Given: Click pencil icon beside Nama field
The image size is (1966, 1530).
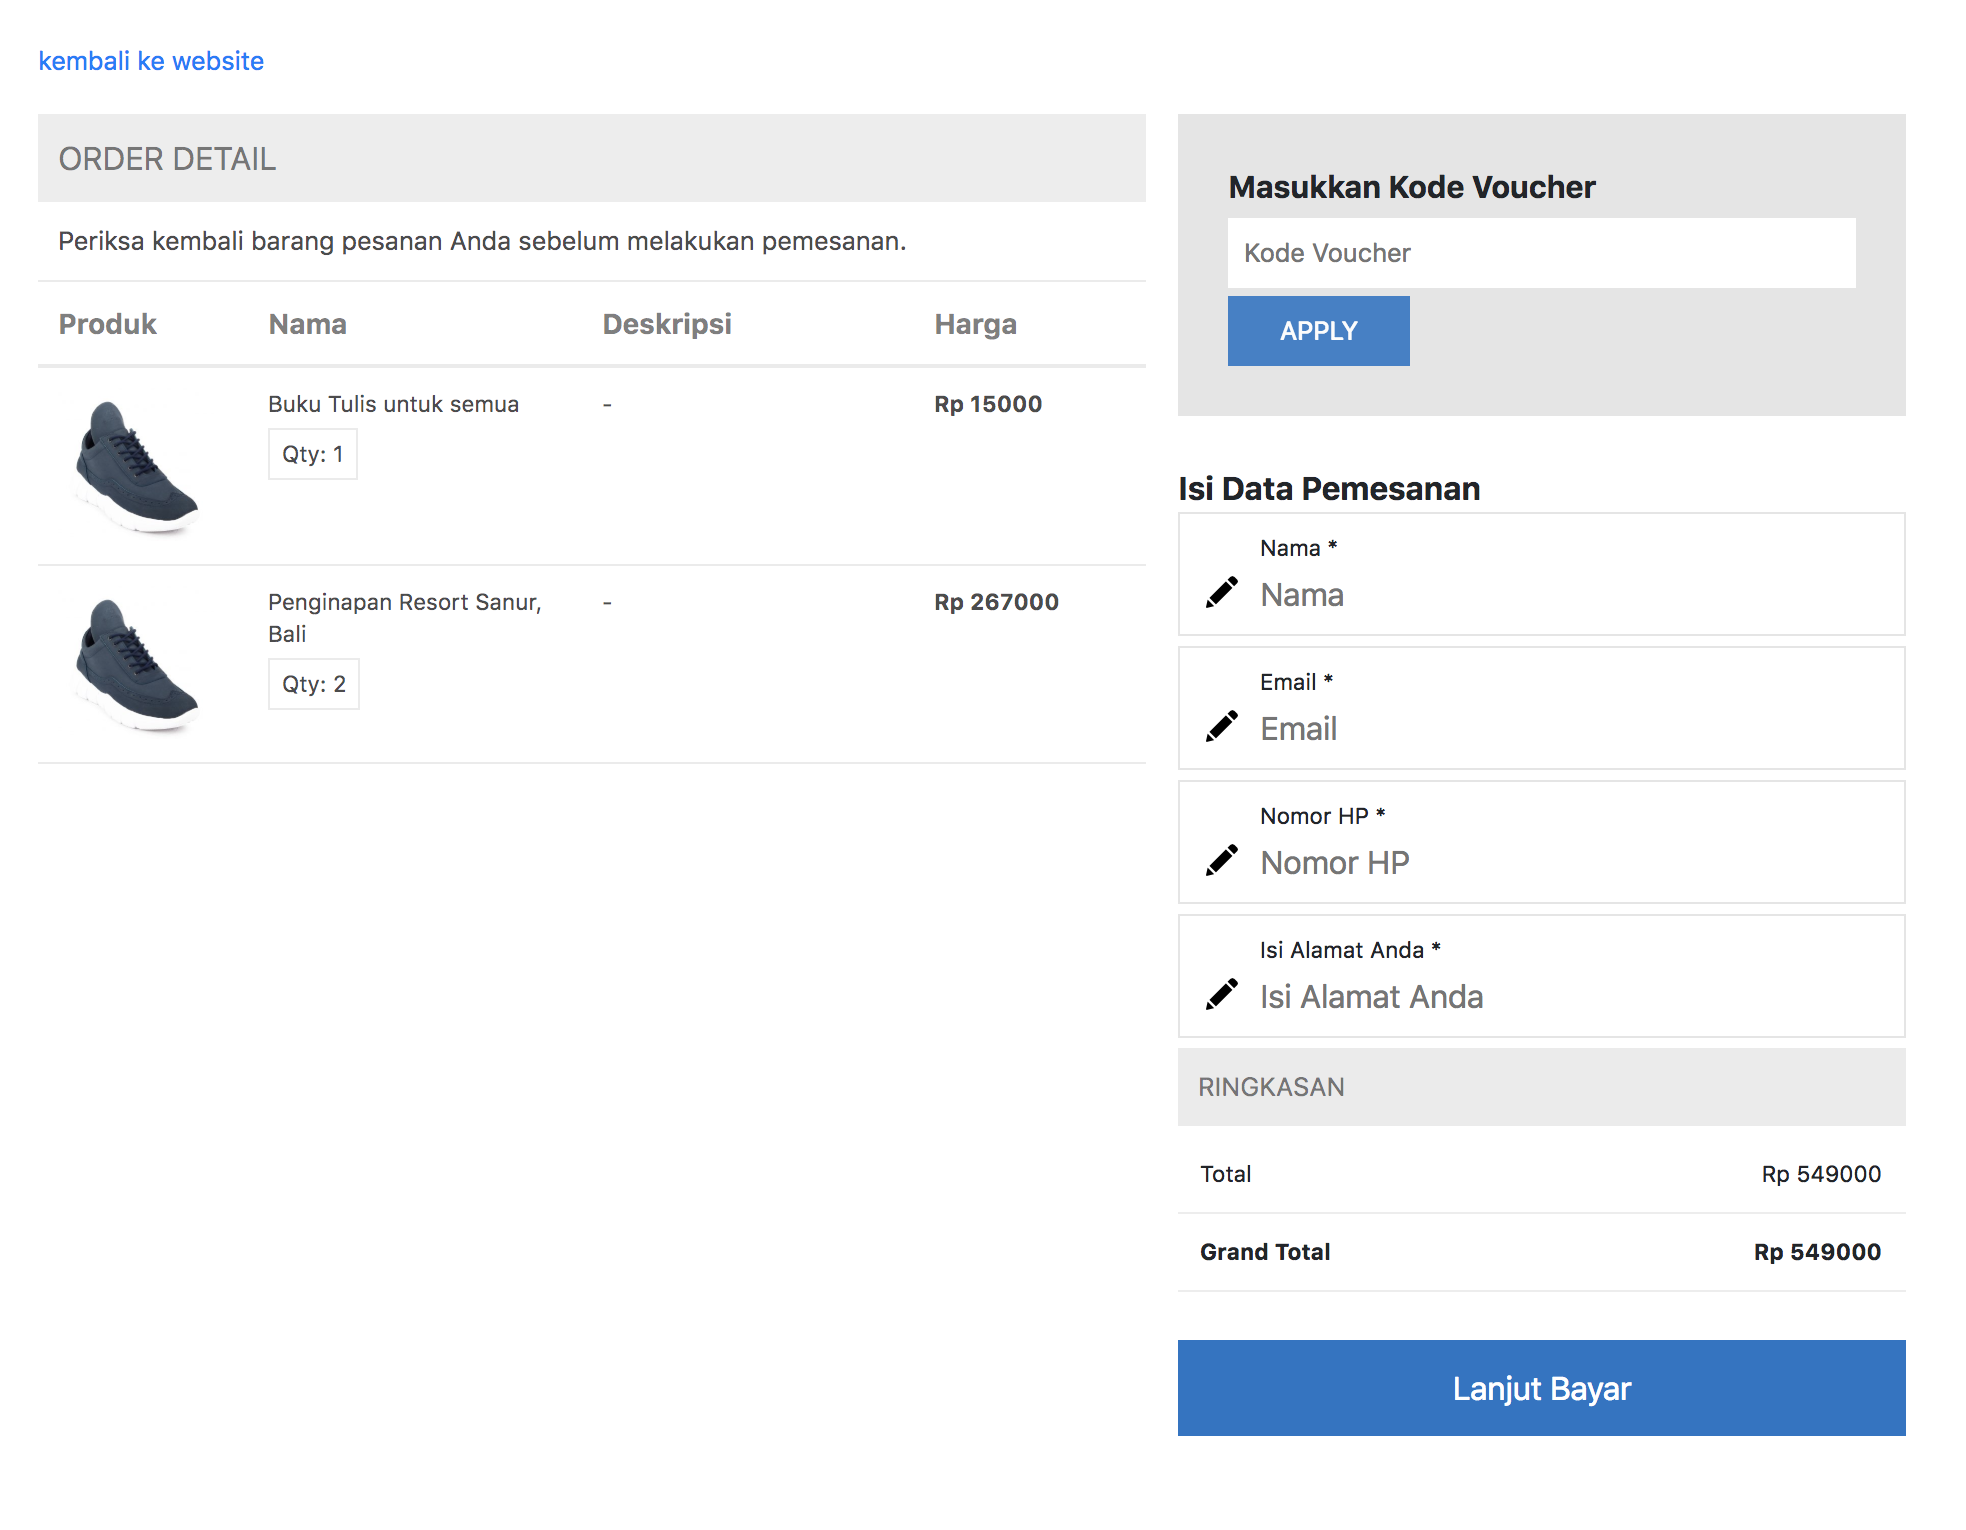Looking at the screenshot, I should click(x=1221, y=592).
